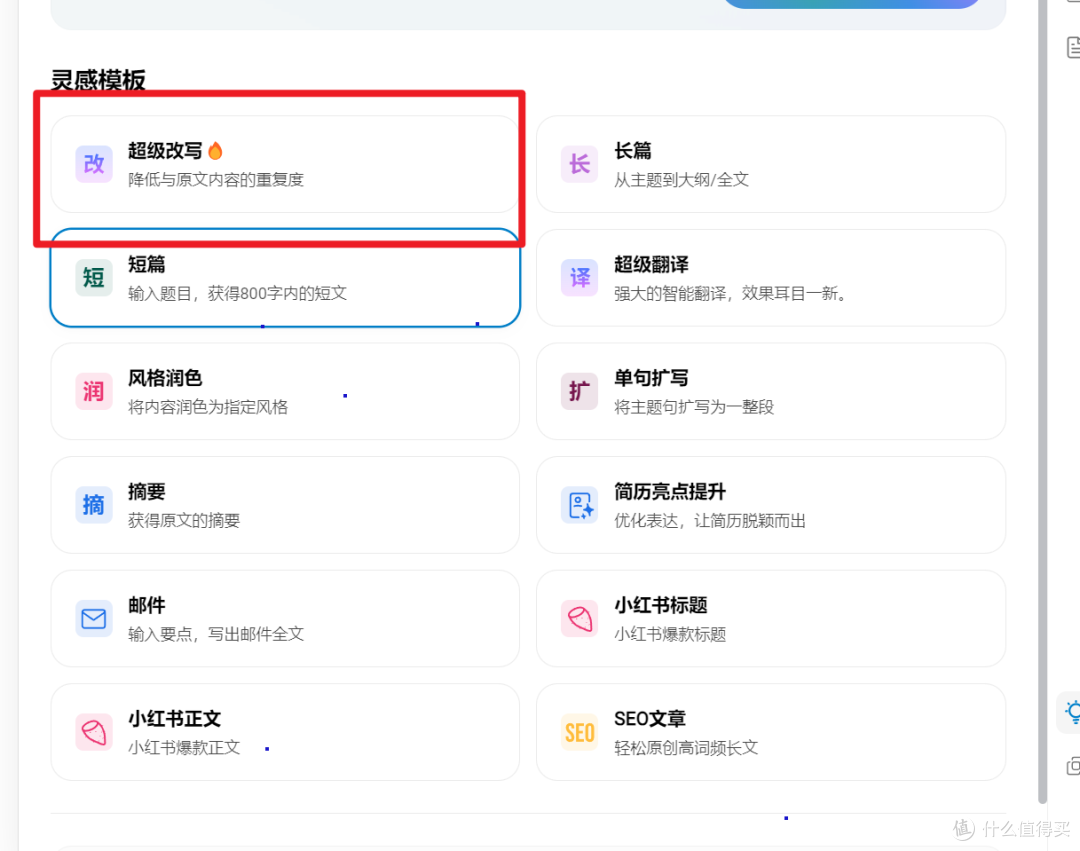Viewport: 1080px width, 851px height.
Task: Click the text 将主题句扩写为一整段
Action: (x=694, y=407)
